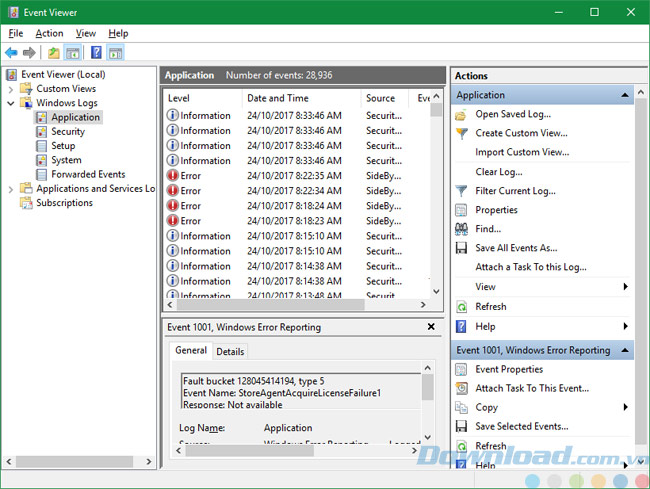This screenshot has height=489, width=650.
Task: Collapse the Application section in Actions pane
Action: (626, 95)
